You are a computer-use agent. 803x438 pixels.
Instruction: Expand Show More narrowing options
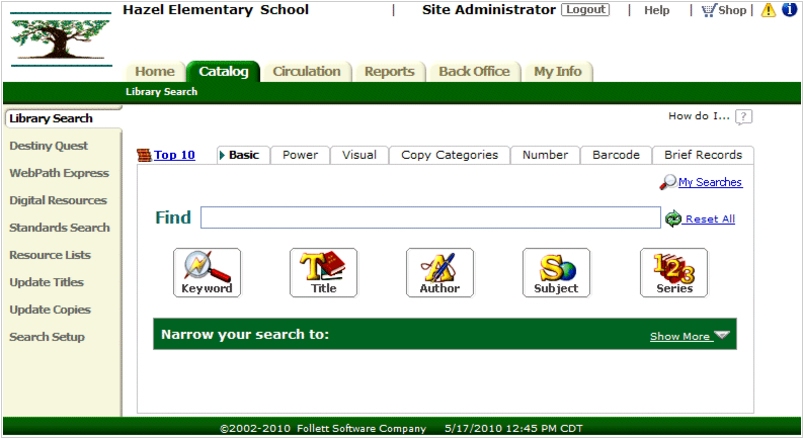pos(689,336)
